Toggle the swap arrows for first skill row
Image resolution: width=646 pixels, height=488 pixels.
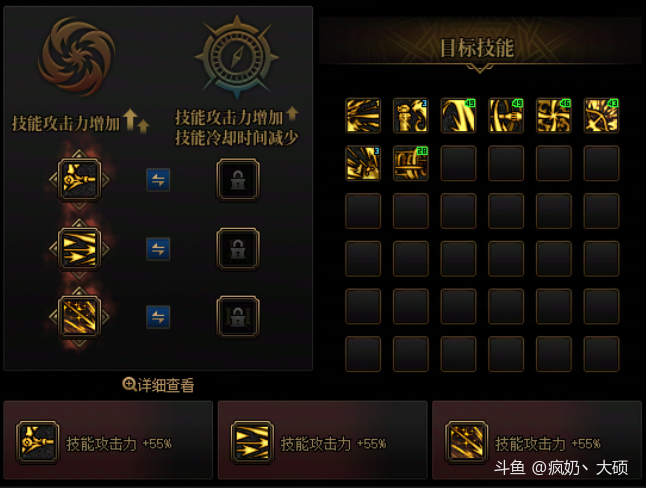coord(158,180)
